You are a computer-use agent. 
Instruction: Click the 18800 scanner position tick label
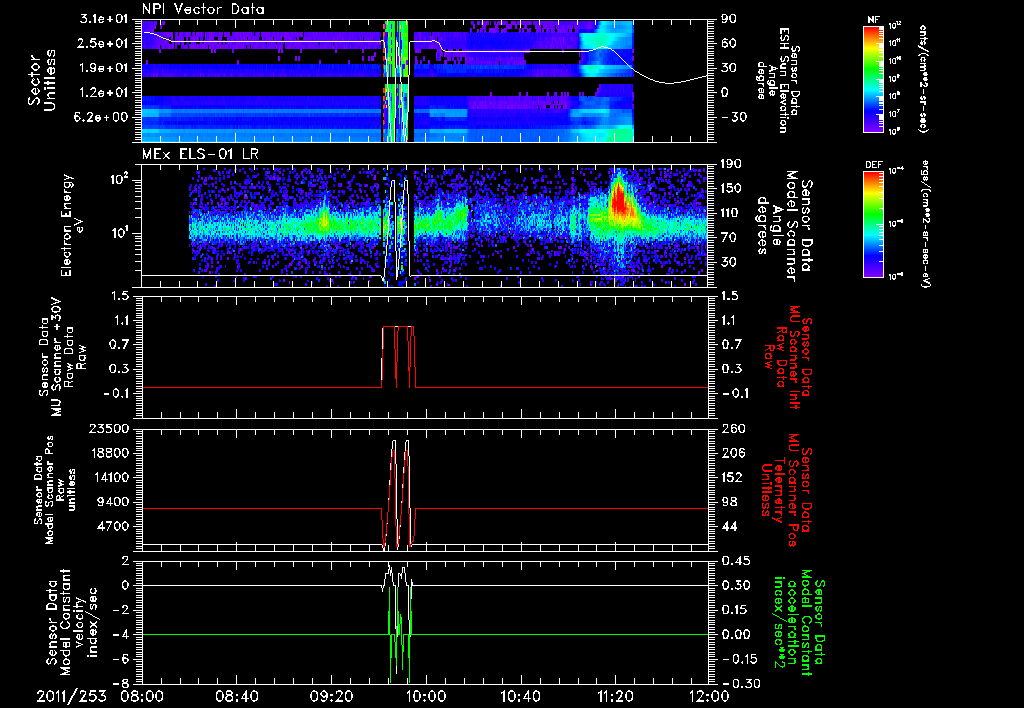click(109, 453)
